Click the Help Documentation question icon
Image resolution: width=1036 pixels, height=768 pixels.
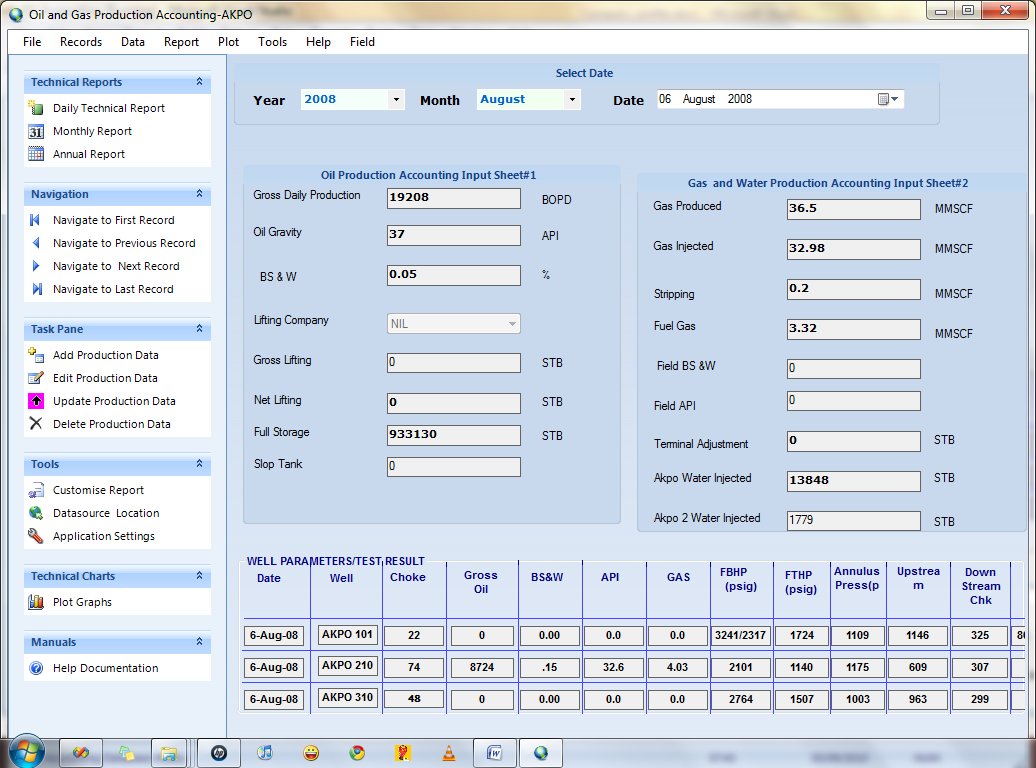click(x=36, y=668)
